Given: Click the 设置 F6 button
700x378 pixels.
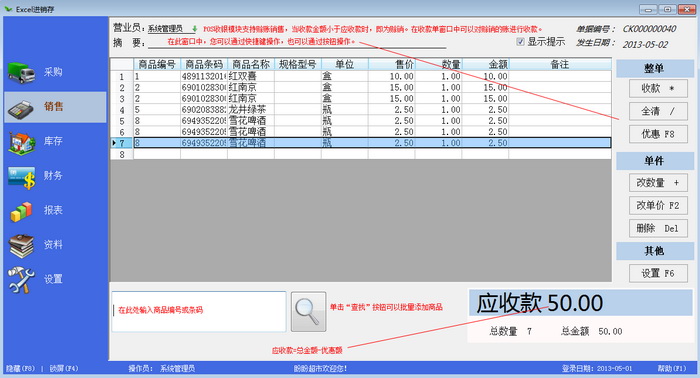Looking at the screenshot, I should pyautogui.click(x=658, y=273).
